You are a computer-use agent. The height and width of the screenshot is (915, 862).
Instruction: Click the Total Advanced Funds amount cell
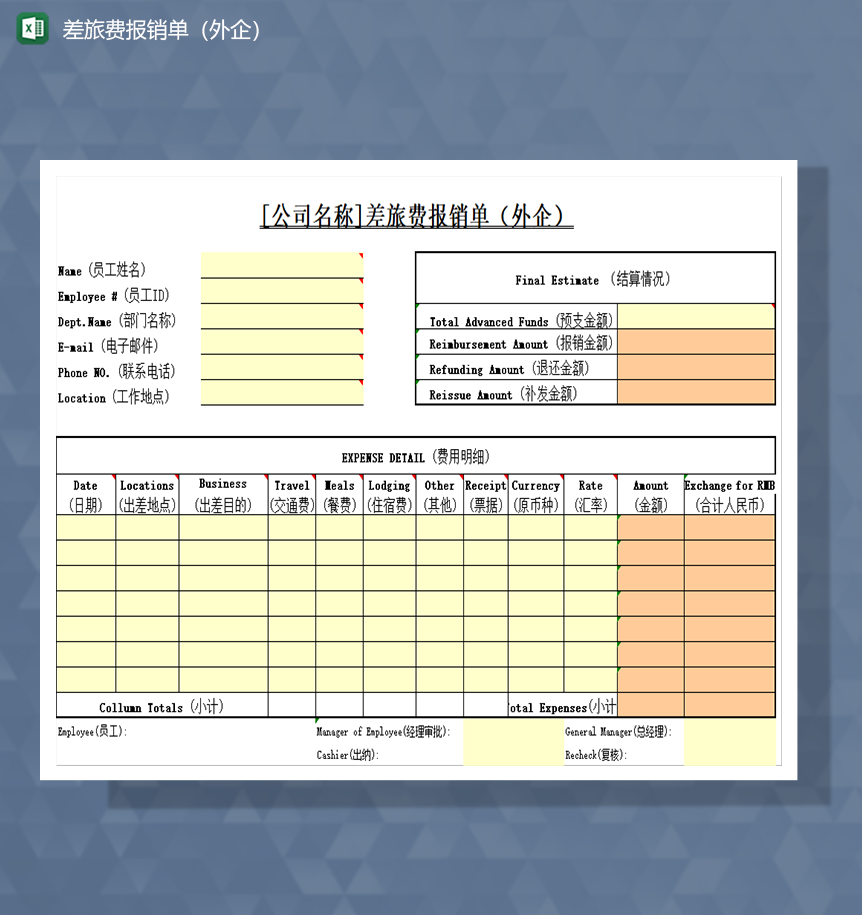696,316
